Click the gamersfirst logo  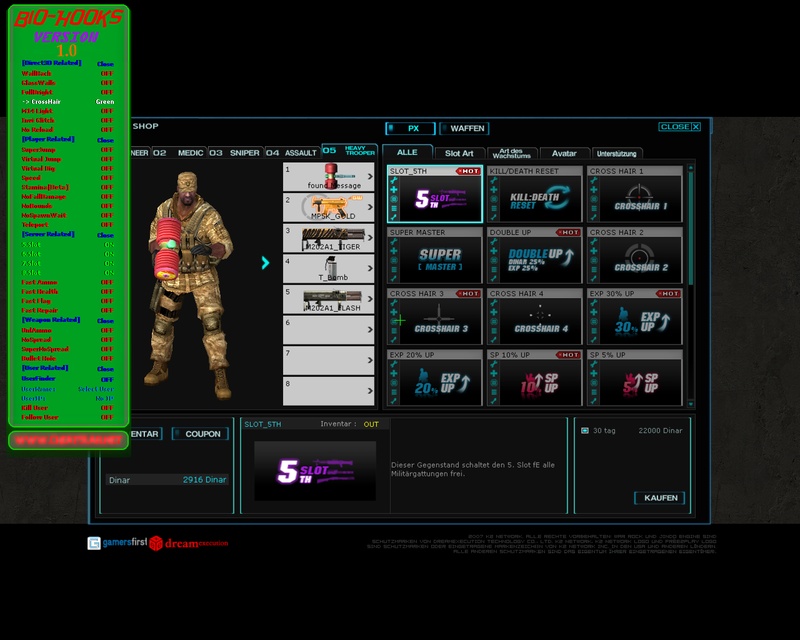pyautogui.click(x=117, y=543)
